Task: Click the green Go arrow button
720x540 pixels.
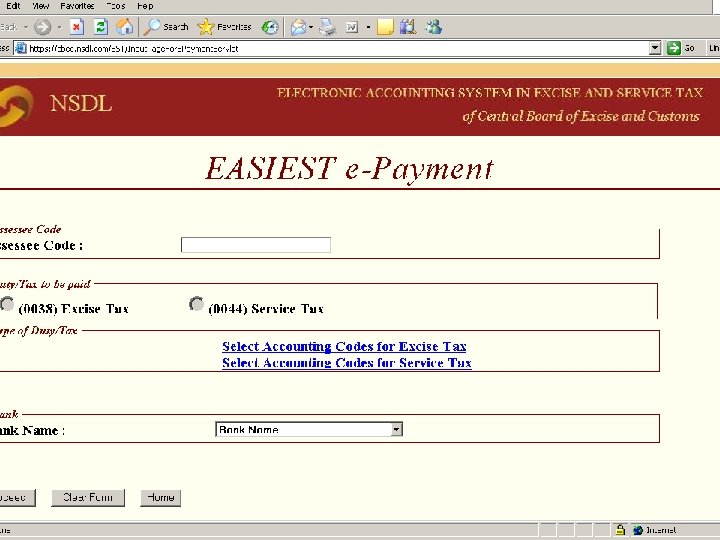Action: click(x=674, y=48)
